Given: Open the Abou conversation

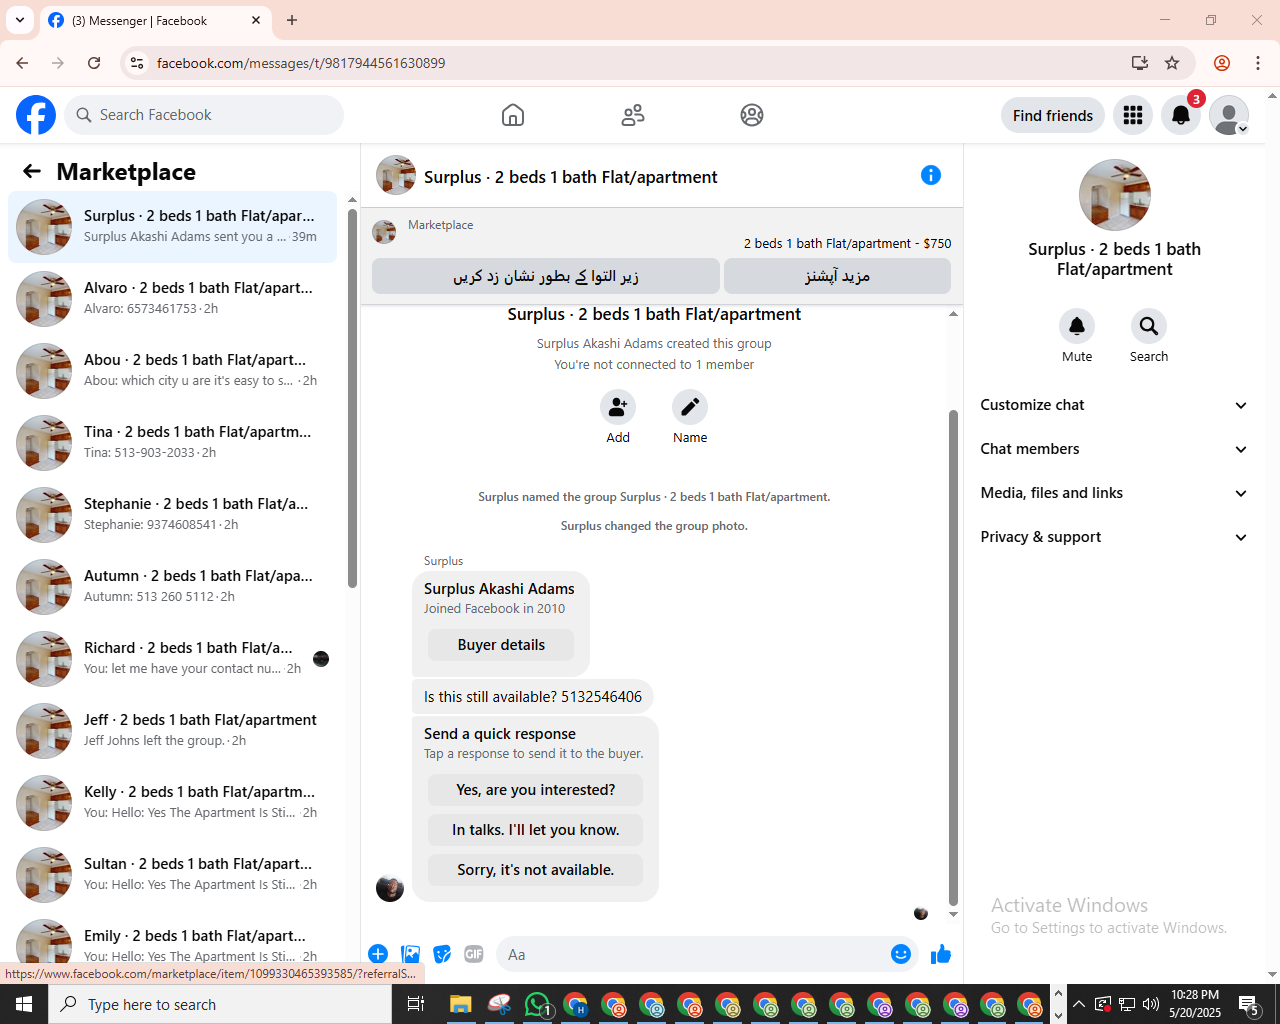Looking at the screenshot, I should pyautogui.click(x=172, y=371).
